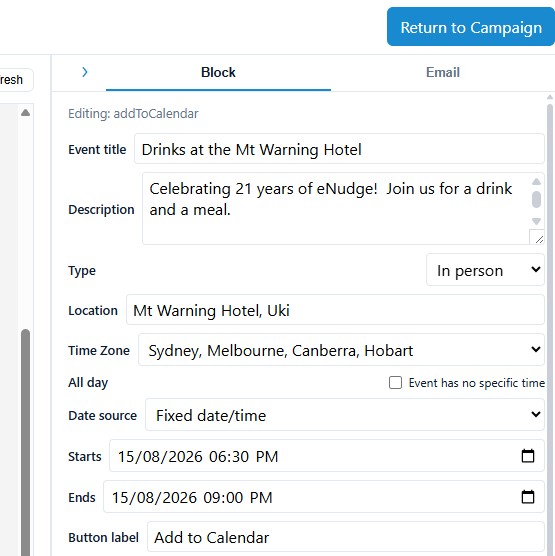Click the Button label input field

(x=346, y=536)
